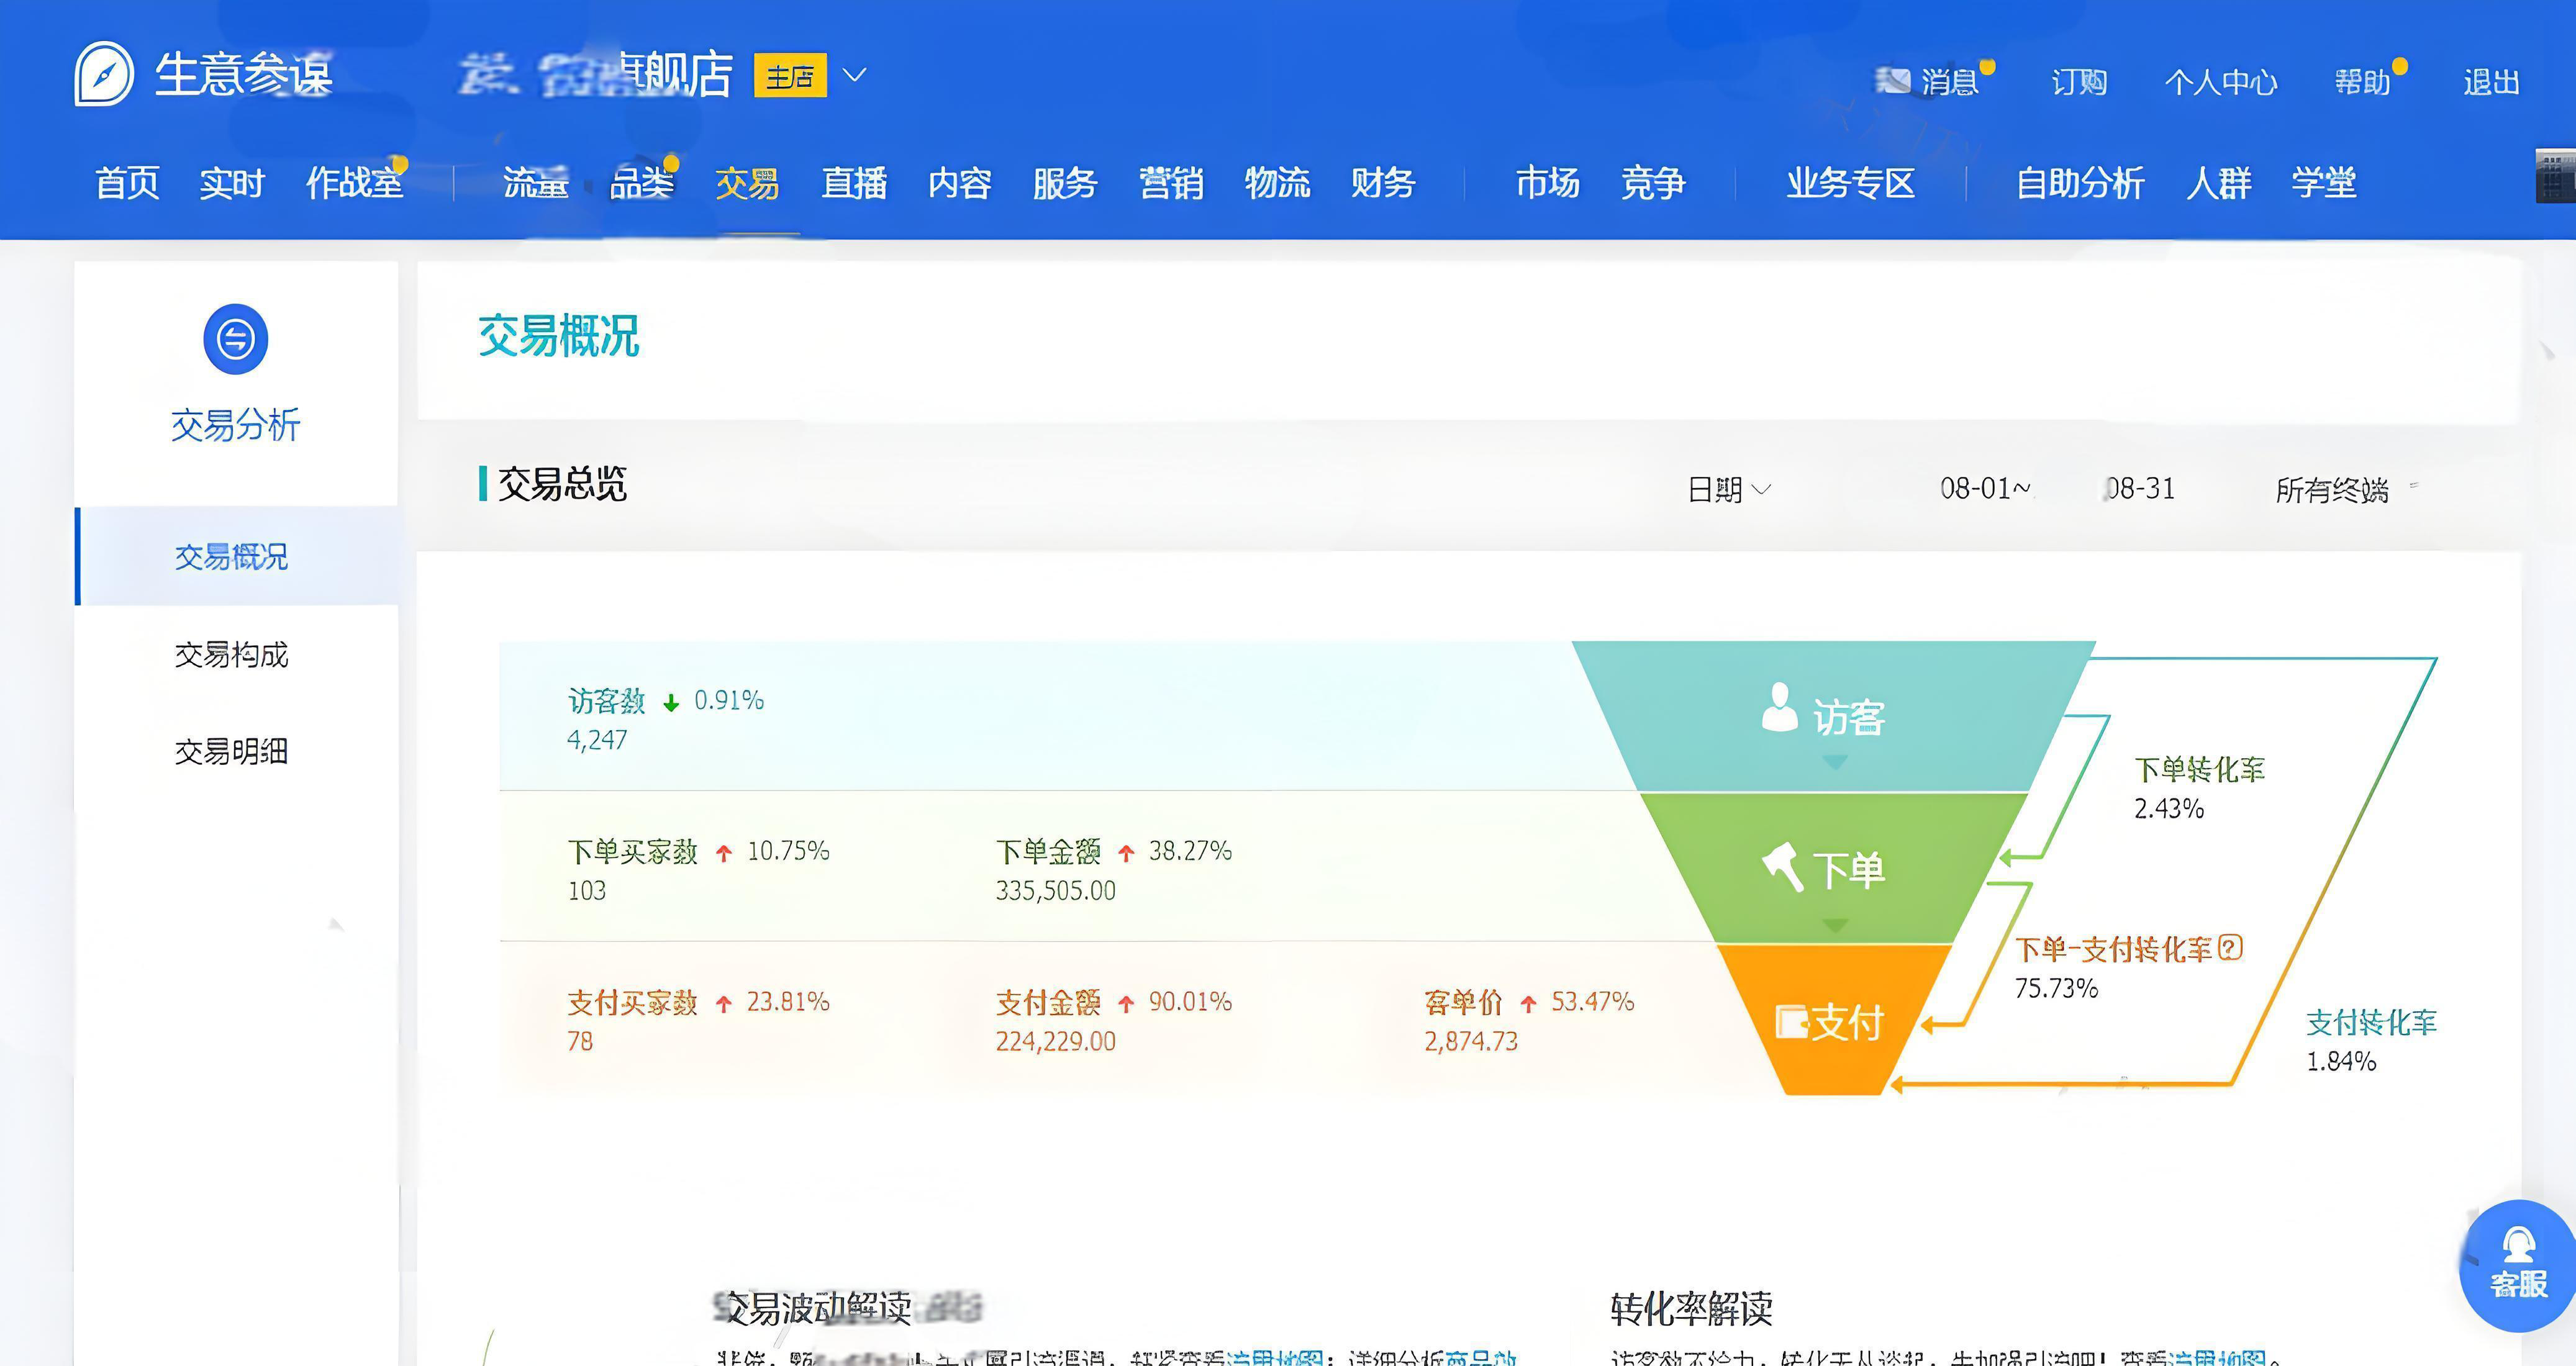Click the 交易分析 round blue icon
The image size is (2576, 1366).
coord(236,339)
